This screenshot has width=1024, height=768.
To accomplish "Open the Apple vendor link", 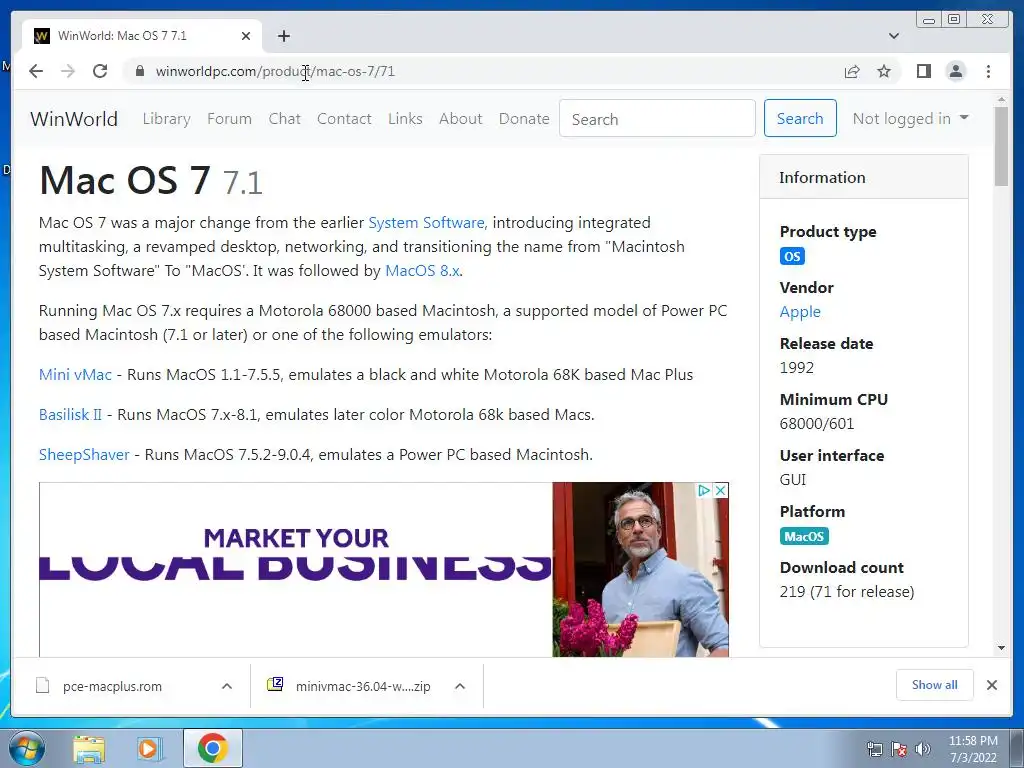I will pyautogui.click(x=800, y=312).
